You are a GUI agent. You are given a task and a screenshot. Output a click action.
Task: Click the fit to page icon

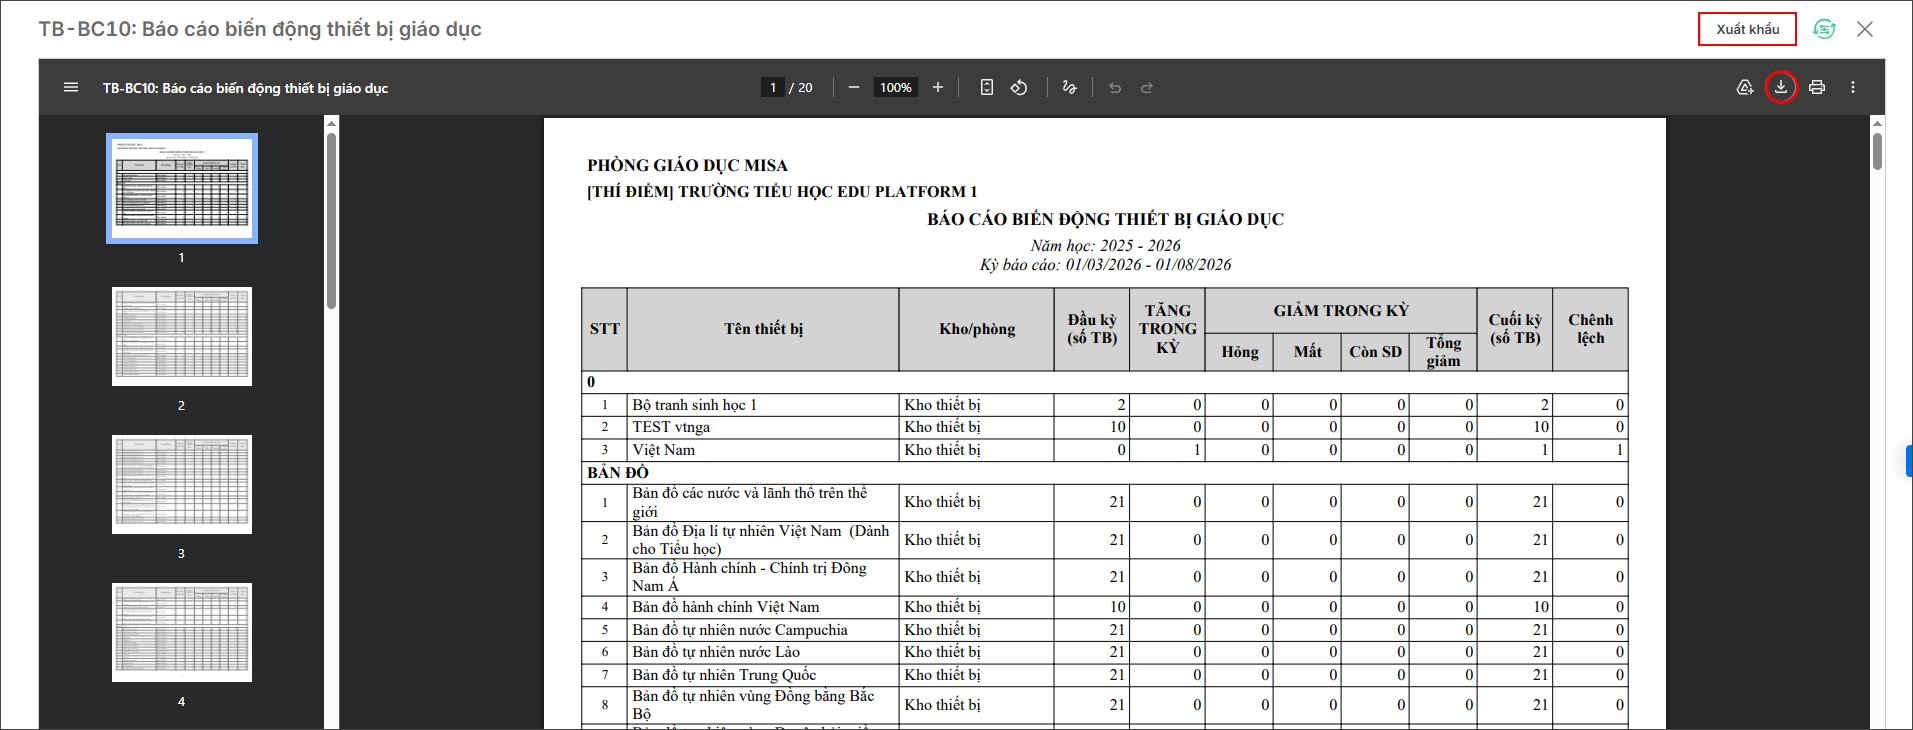pyautogui.click(x=987, y=88)
